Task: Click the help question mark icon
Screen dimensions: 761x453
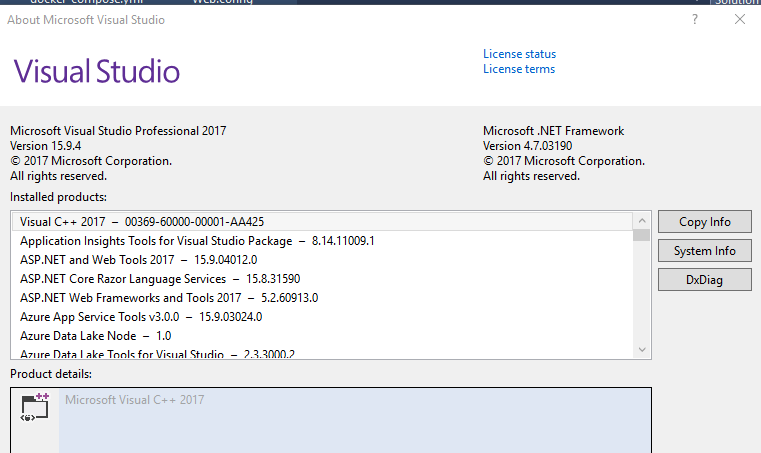Action: [x=695, y=19]
